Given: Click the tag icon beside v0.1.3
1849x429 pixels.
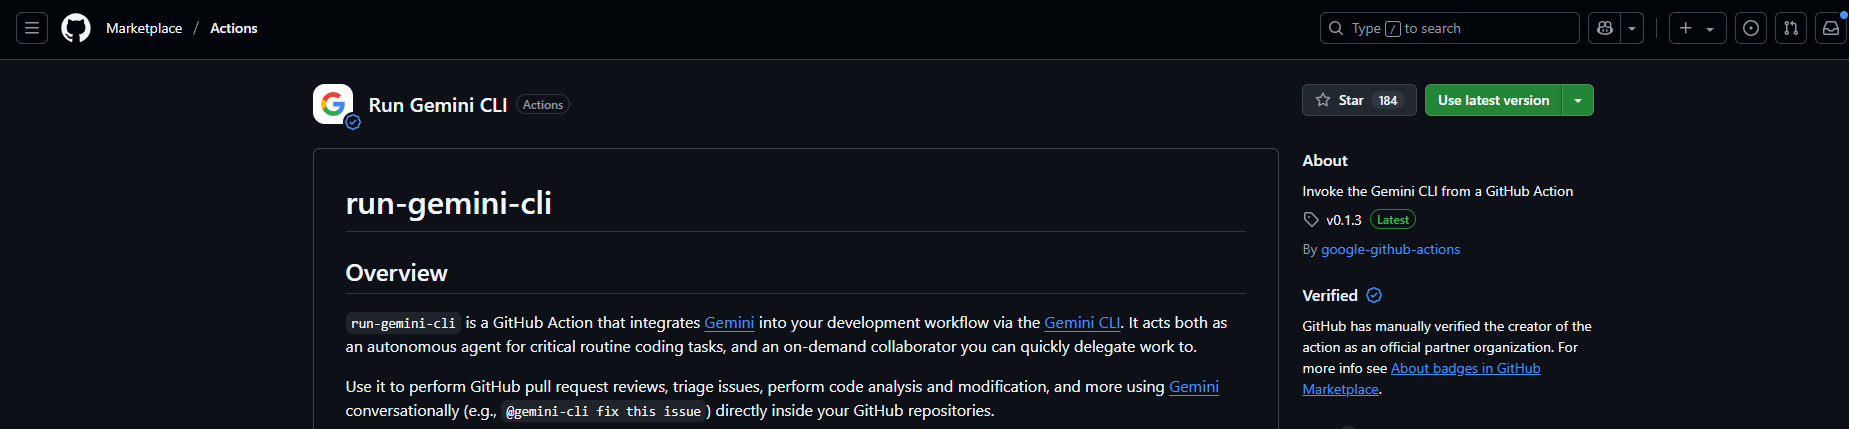Looking at the screenshot, I should point(1311,220).
